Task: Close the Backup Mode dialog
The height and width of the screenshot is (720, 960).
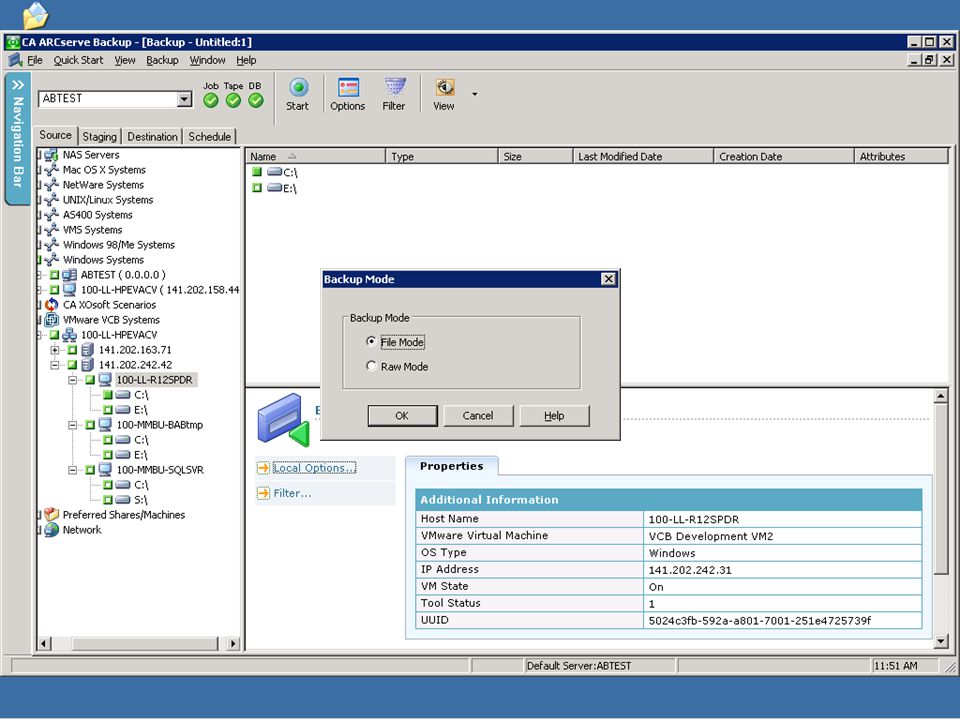Action: (x=608, y=279)
